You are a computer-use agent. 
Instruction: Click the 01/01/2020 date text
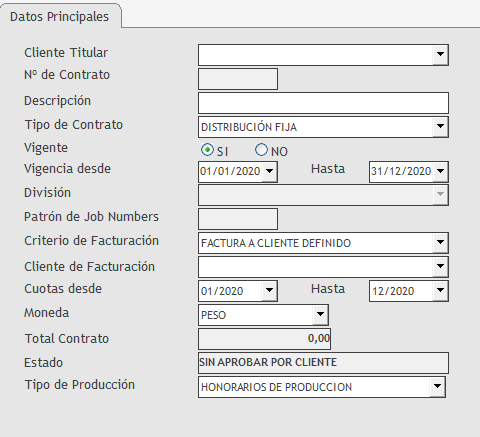tap(230, 171)
